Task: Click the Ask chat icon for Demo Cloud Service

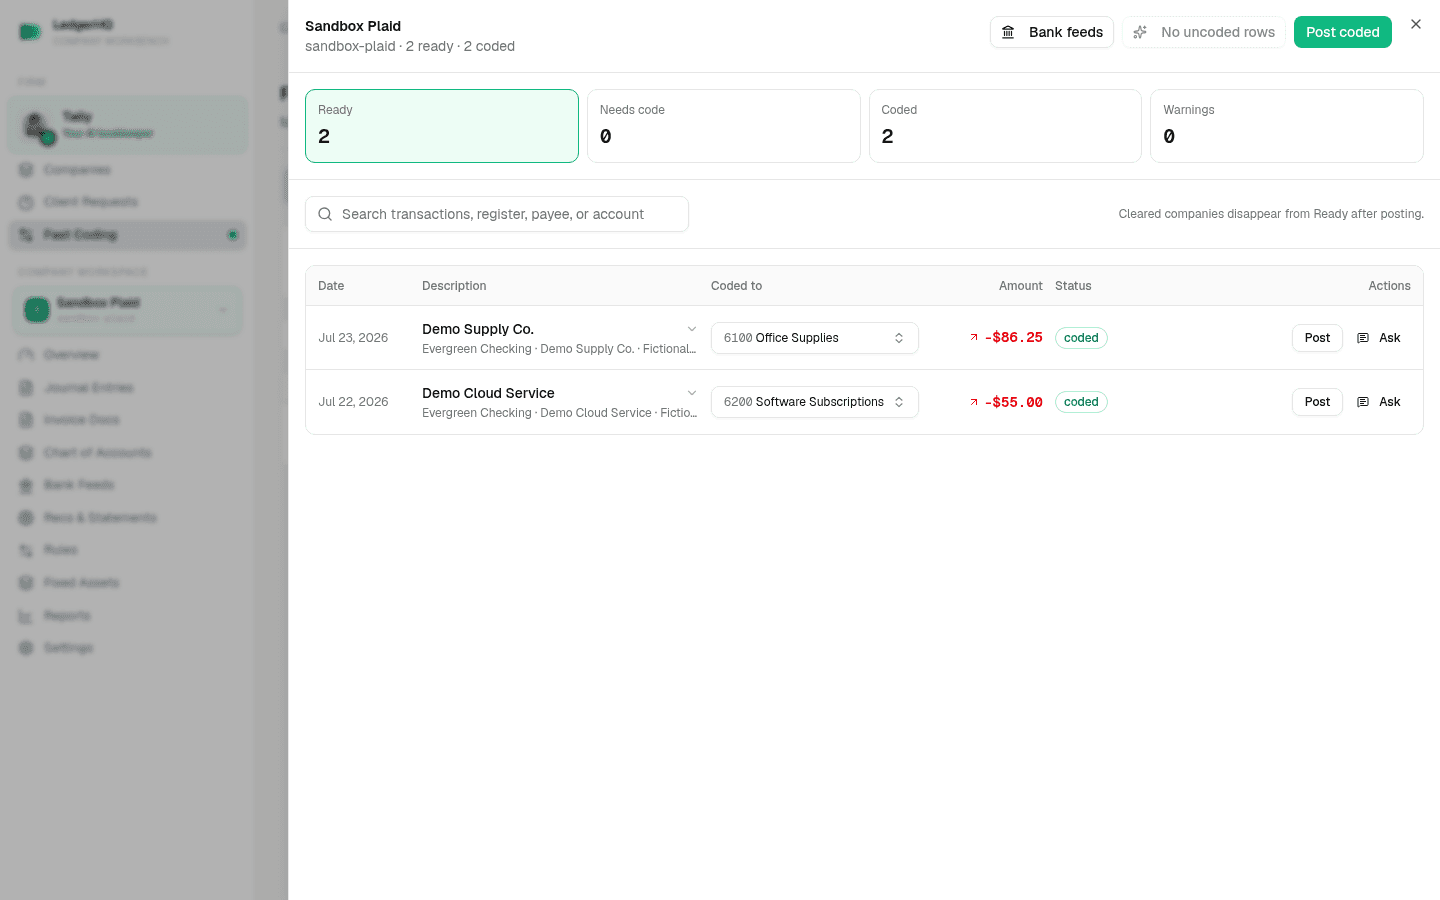Action: point(1363,402)
